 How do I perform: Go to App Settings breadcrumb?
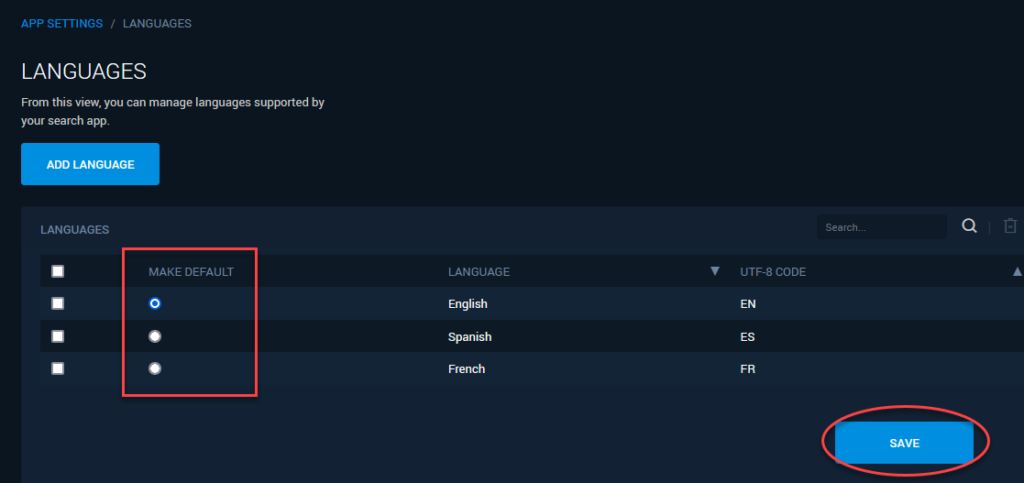point(62,23)
